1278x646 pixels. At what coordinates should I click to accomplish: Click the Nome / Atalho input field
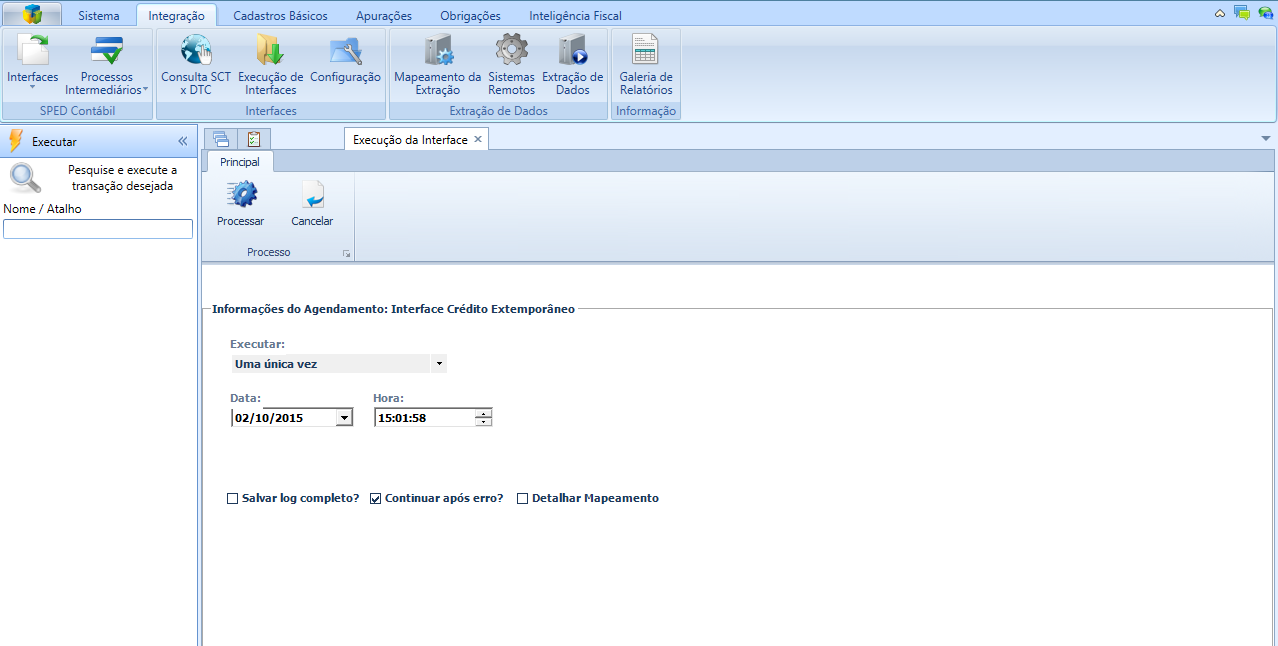(98, 229)
